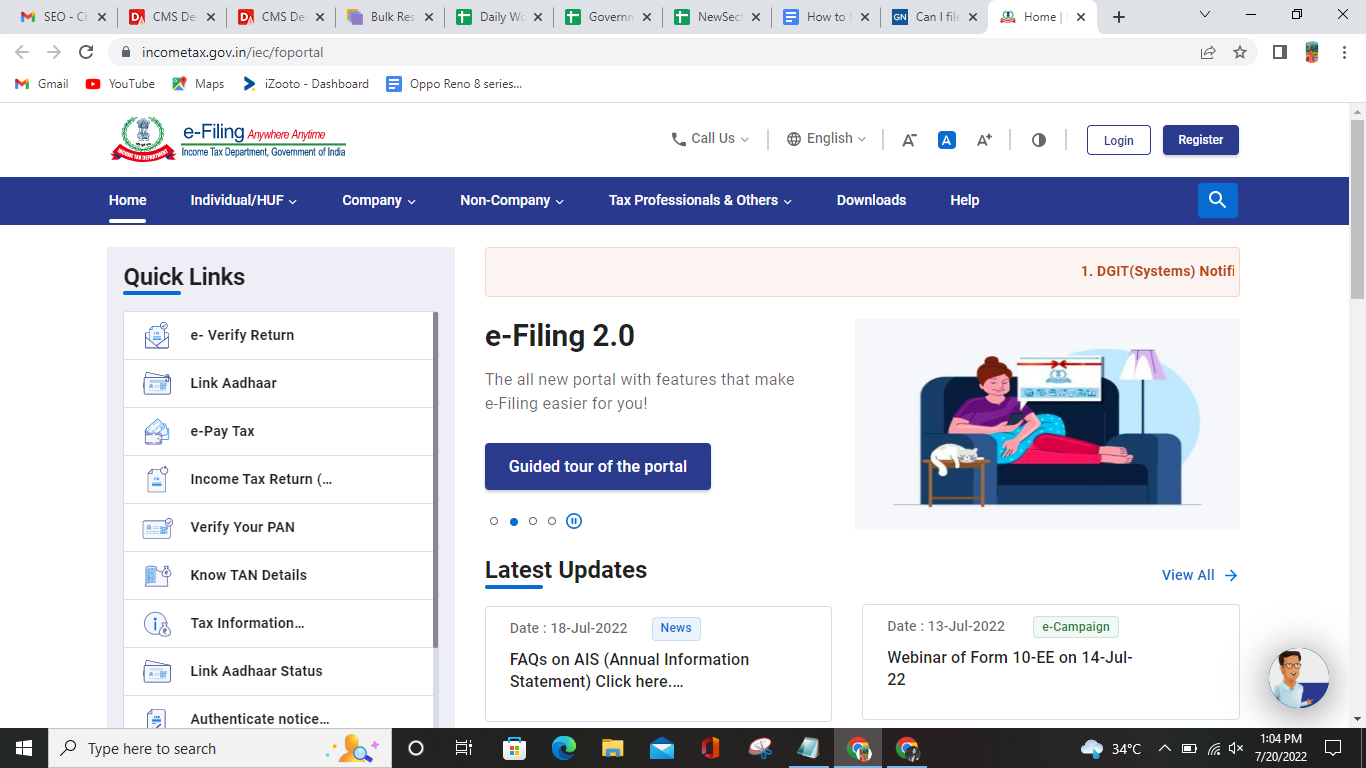This screenshot has height=768, width=1366.
Task: Select the largest font size A+ icon
Action: tap(983, 139)
